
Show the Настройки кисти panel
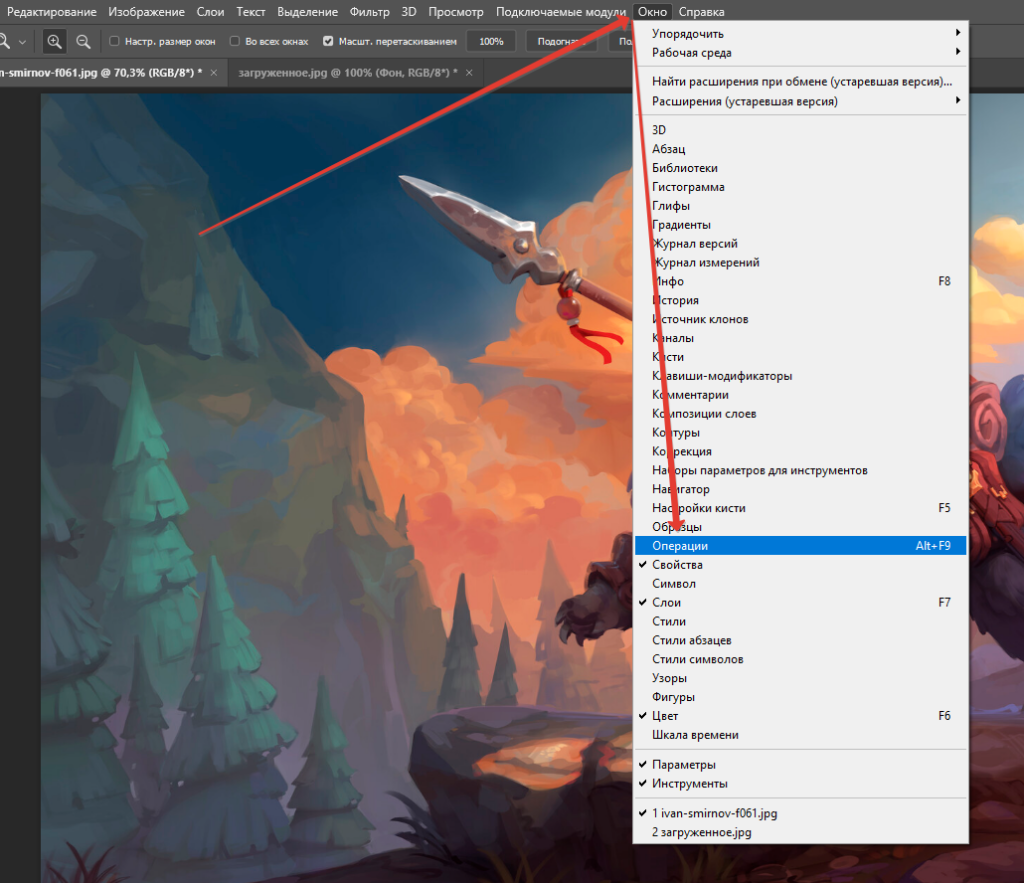pyautogui.click(x=801, y=507)
